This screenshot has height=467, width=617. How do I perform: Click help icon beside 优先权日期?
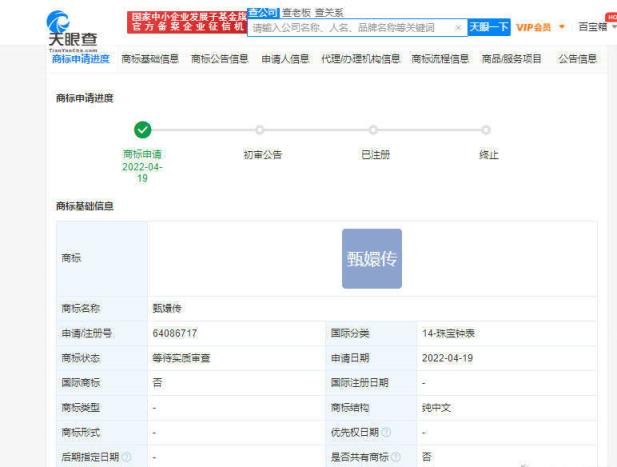[386, 432]
